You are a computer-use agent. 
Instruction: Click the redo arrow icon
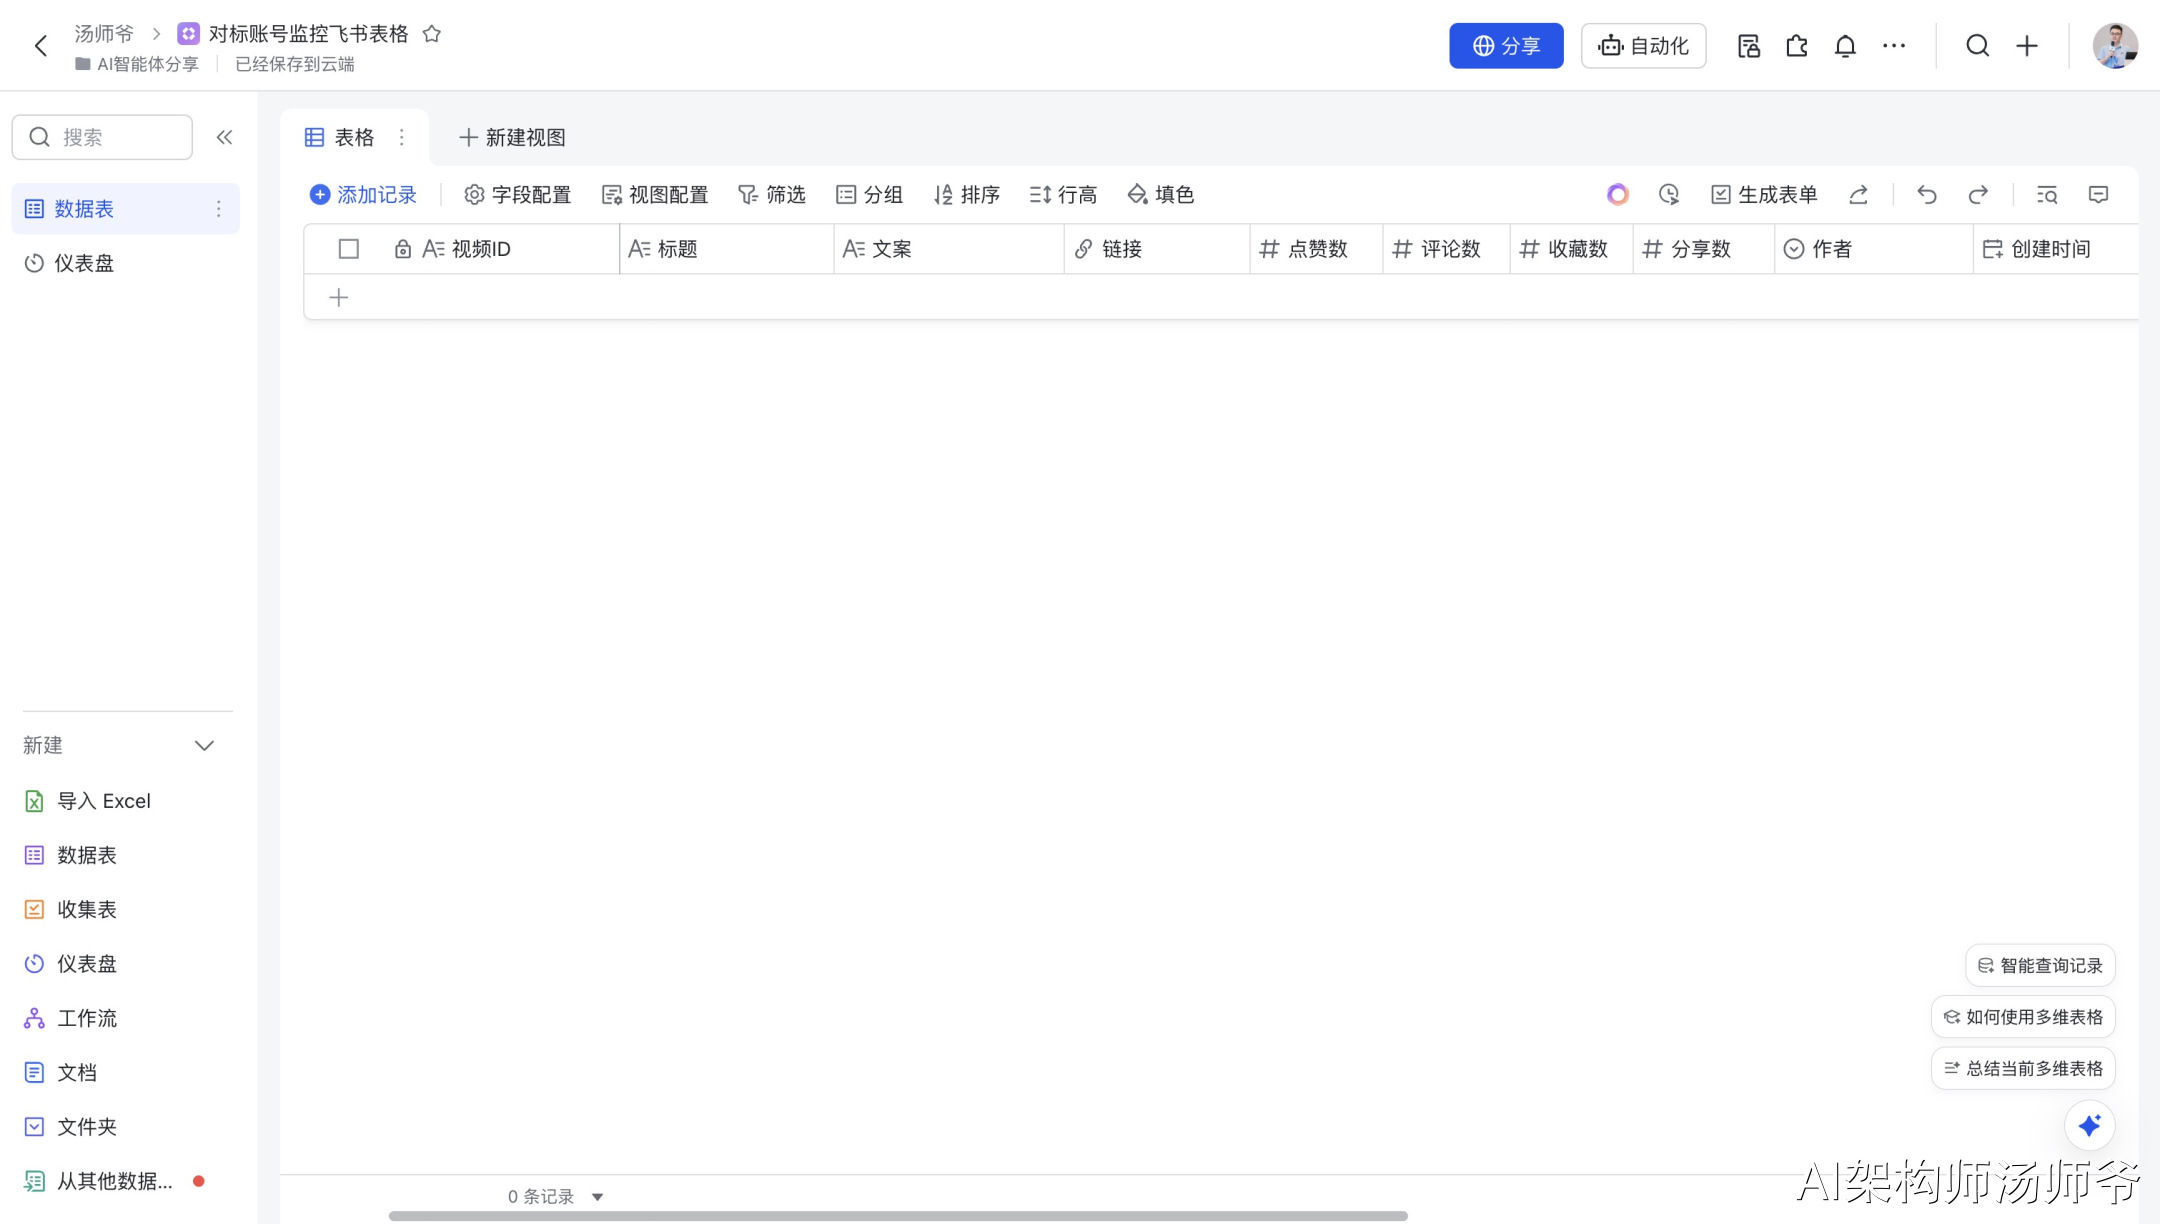(x=1978, y=195)
